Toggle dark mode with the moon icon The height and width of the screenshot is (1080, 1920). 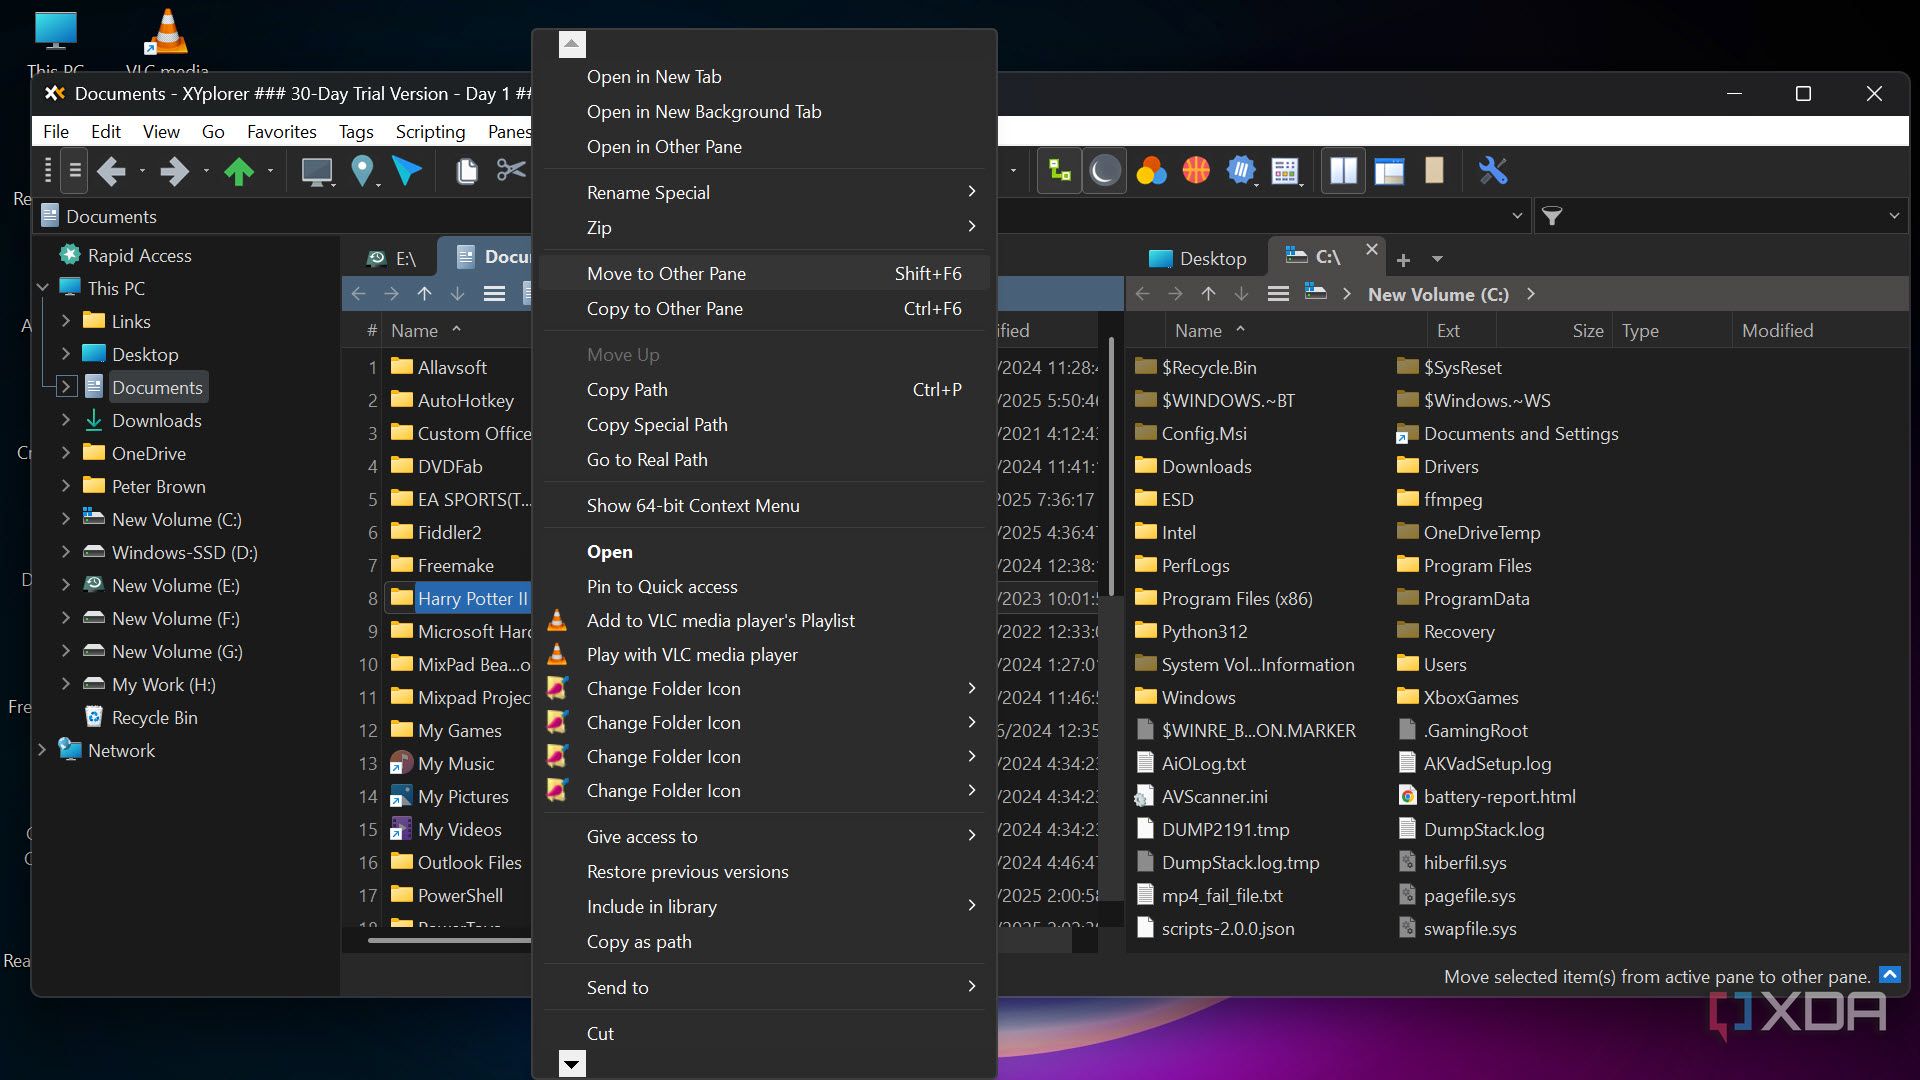(1104, 171)
